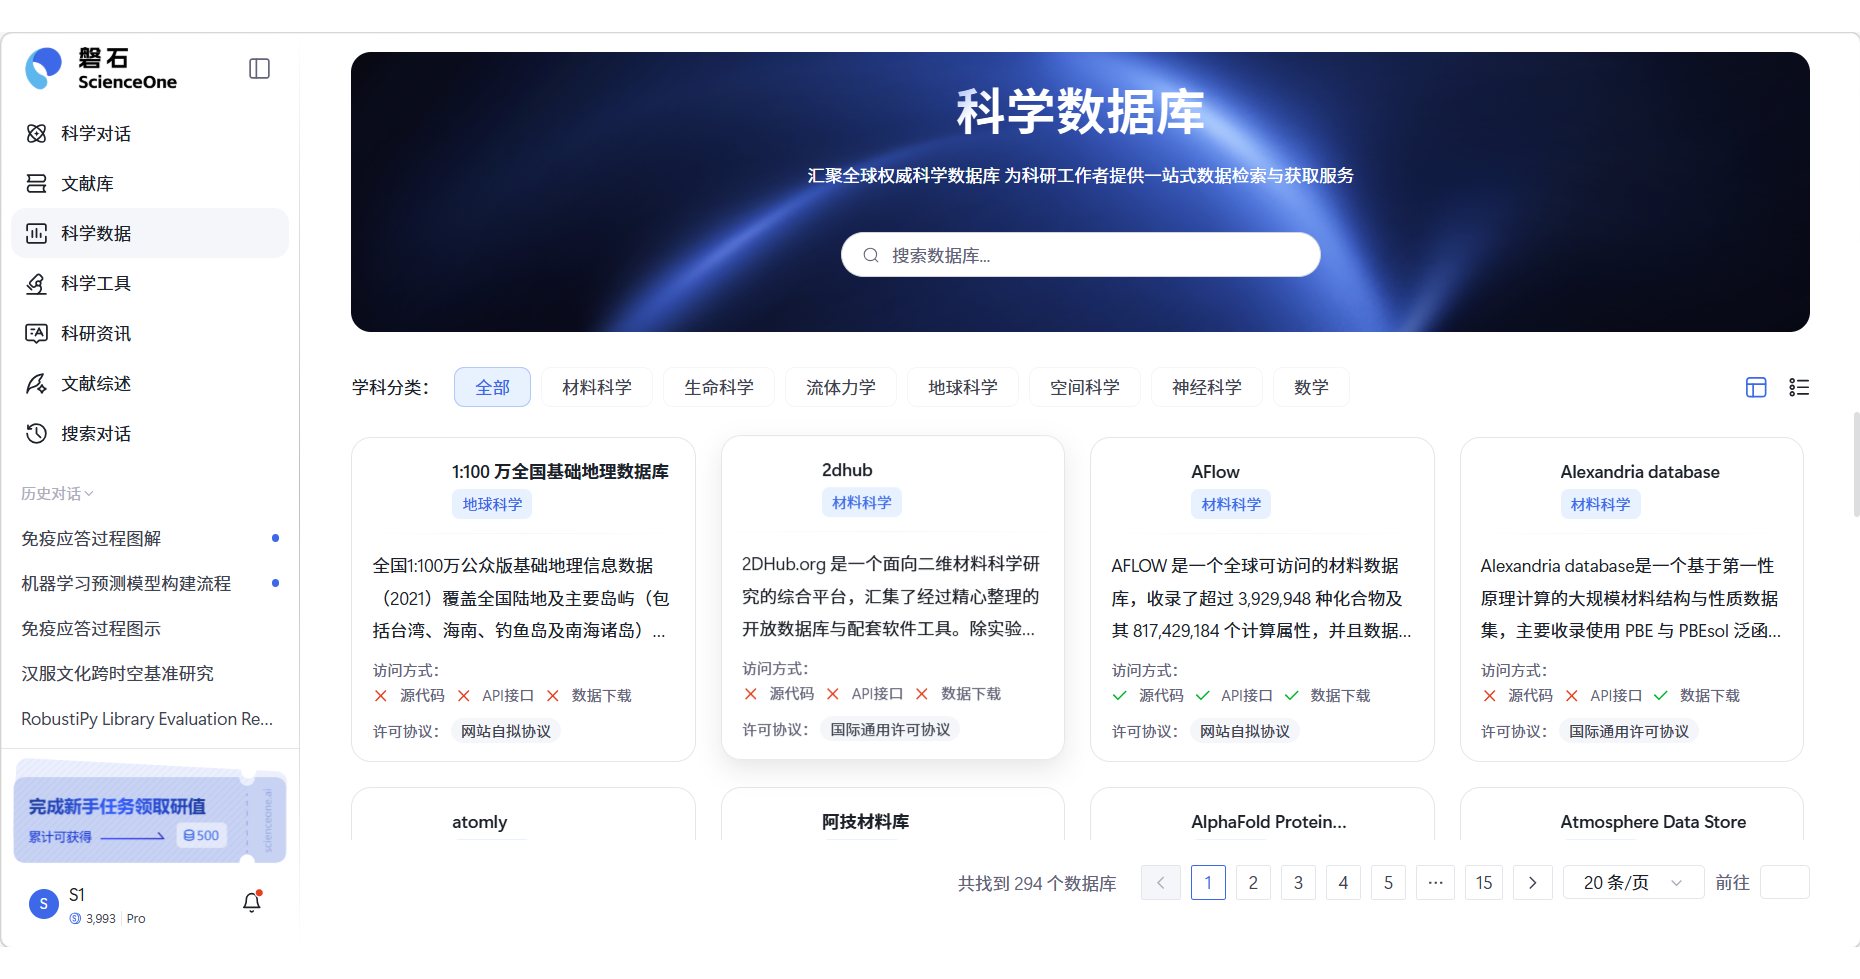Click the 完成新手任务领取研值 banner
The height and width of the screenshot is (979, 1860).
pyautogui.click(x=150, y=812)
